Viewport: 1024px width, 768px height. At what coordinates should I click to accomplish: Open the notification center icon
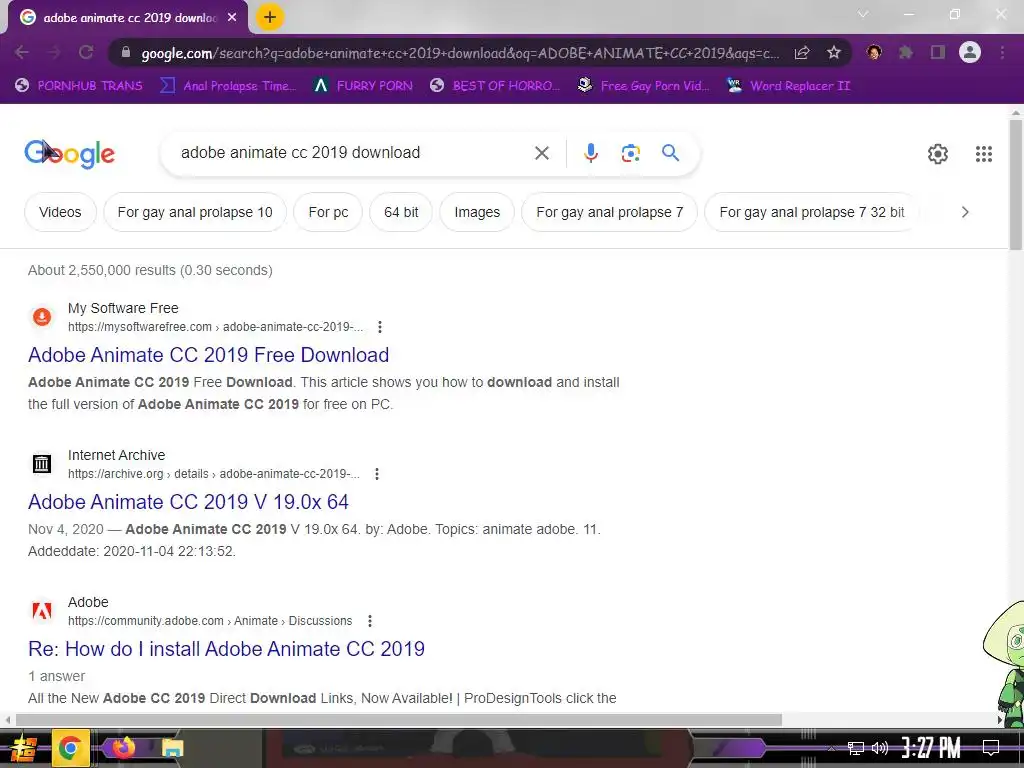[991, 748]
